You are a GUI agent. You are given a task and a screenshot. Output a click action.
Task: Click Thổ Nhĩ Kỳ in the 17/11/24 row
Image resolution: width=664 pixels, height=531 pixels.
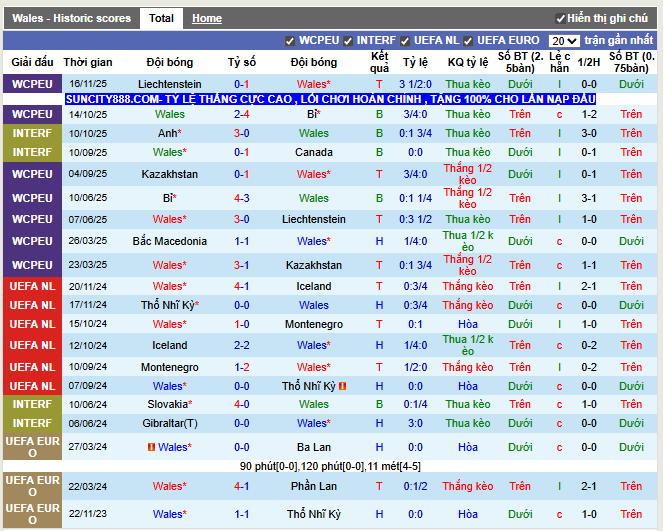[x=170, y=305]
